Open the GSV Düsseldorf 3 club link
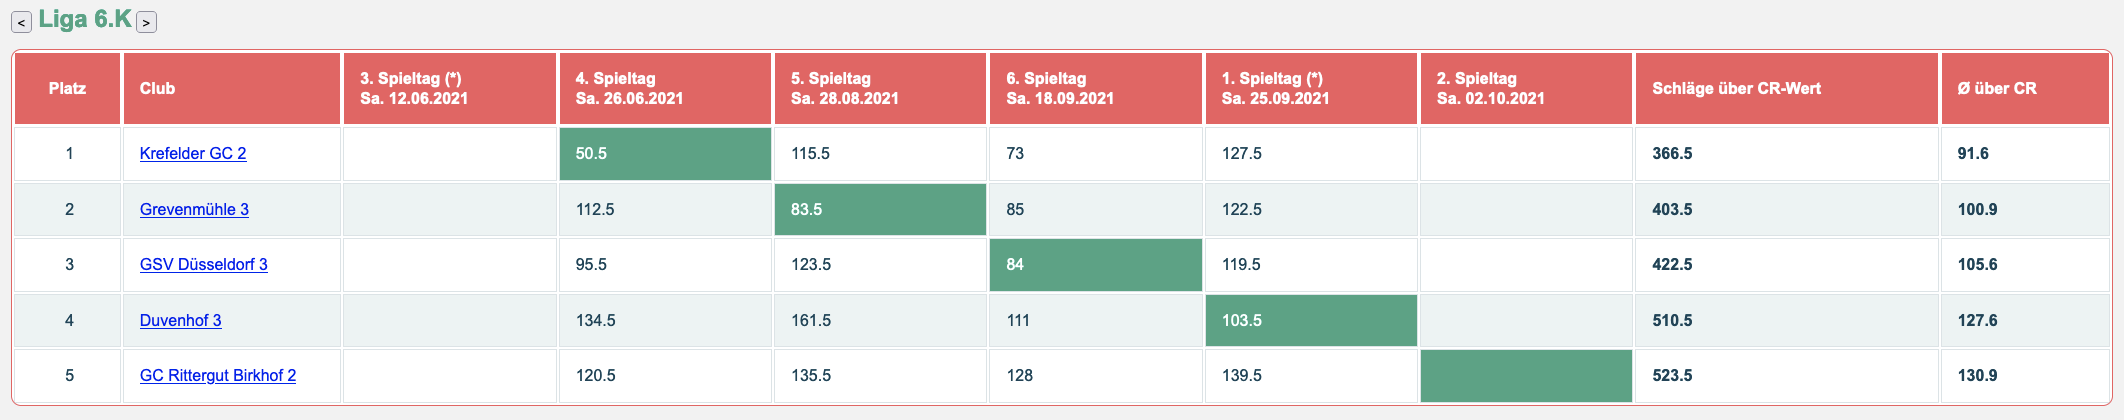The image size is (2124, 420). tap(204, 264)
